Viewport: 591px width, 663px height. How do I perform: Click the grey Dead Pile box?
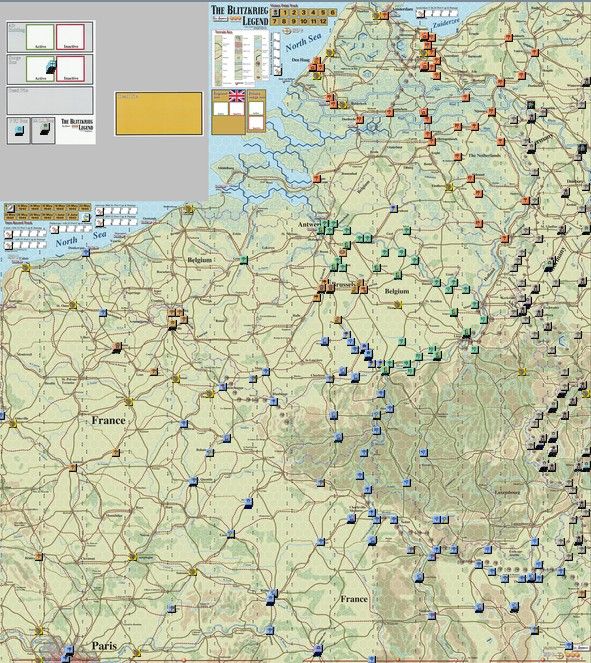[50, 101]
